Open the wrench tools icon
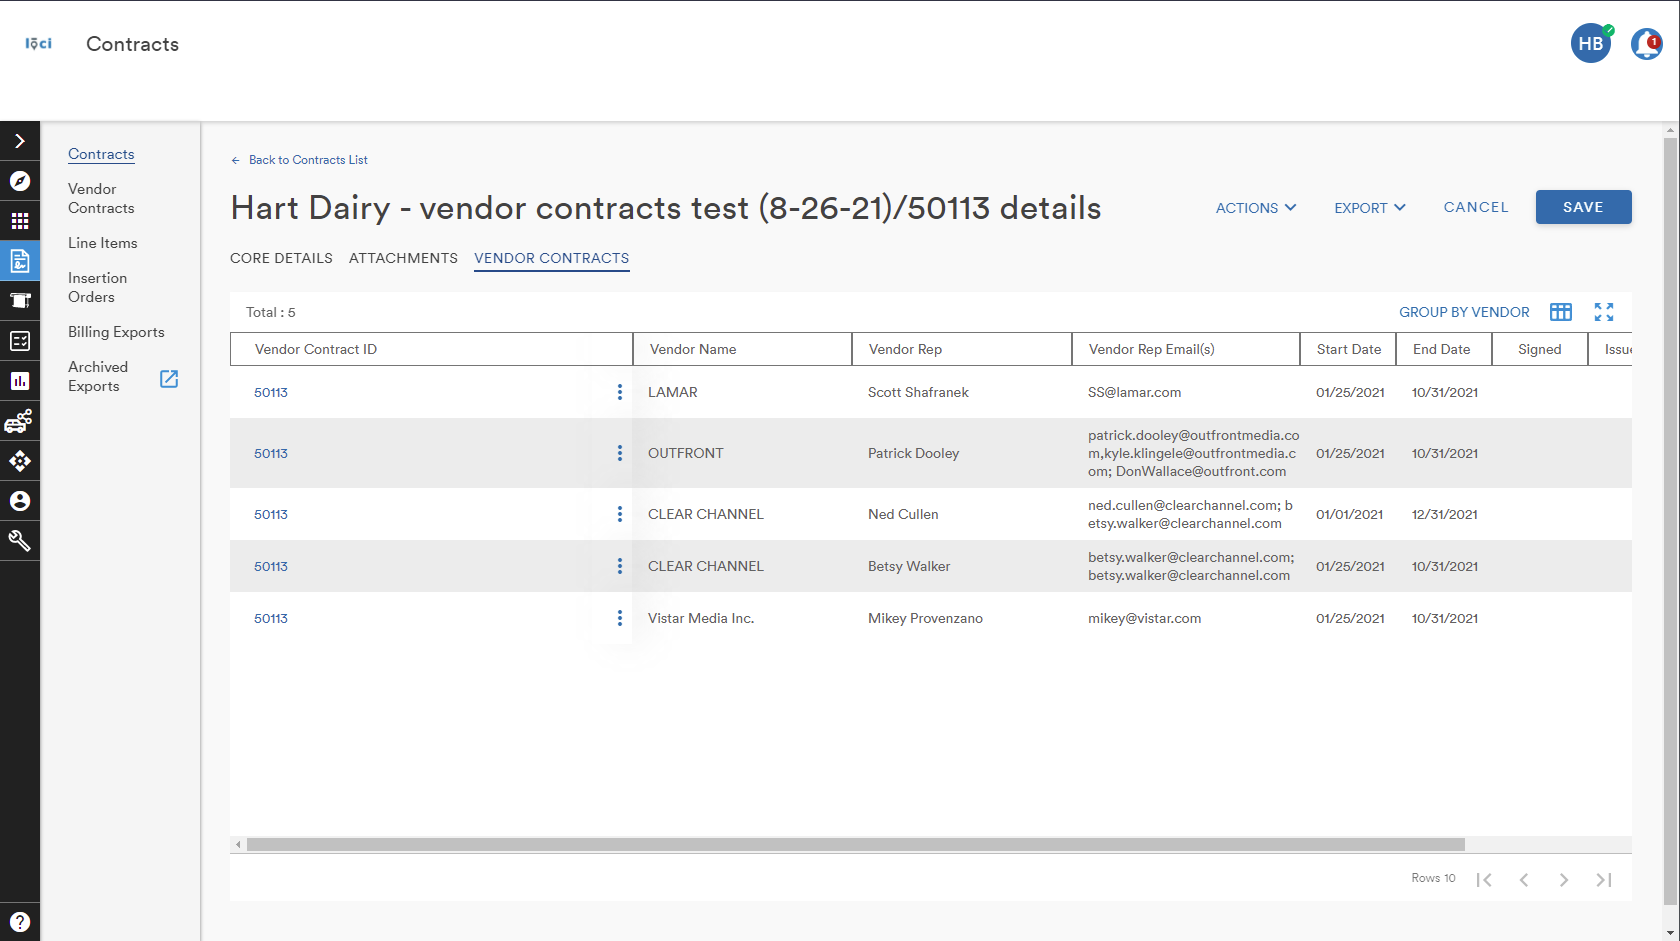This screenshot has width=1680, height=941. [x=20, y=541]
